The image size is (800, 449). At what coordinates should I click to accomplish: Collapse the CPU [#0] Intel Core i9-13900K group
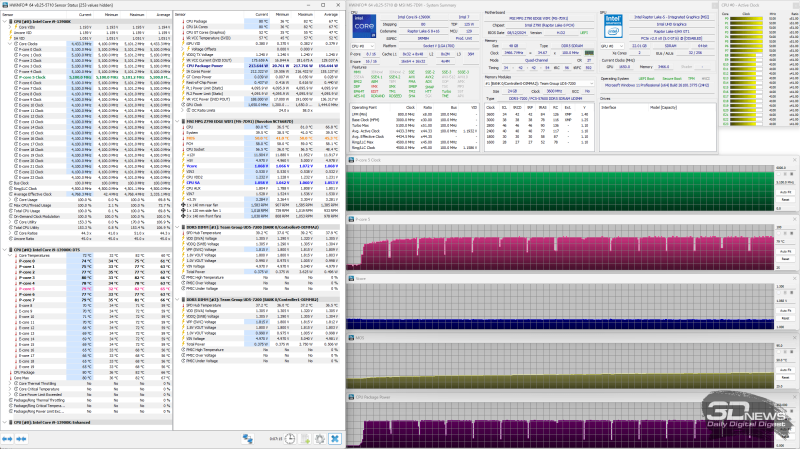point(4,22)
